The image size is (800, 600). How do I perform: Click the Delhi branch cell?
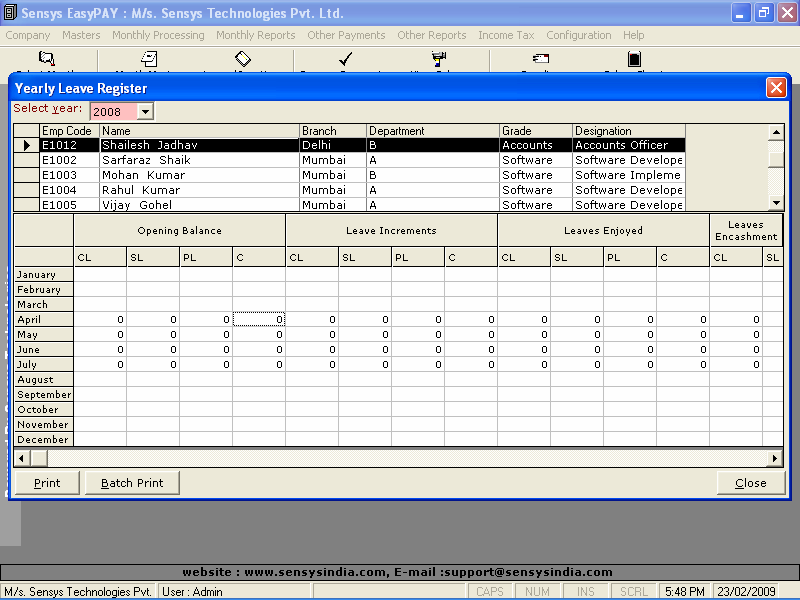click(333, 145)
